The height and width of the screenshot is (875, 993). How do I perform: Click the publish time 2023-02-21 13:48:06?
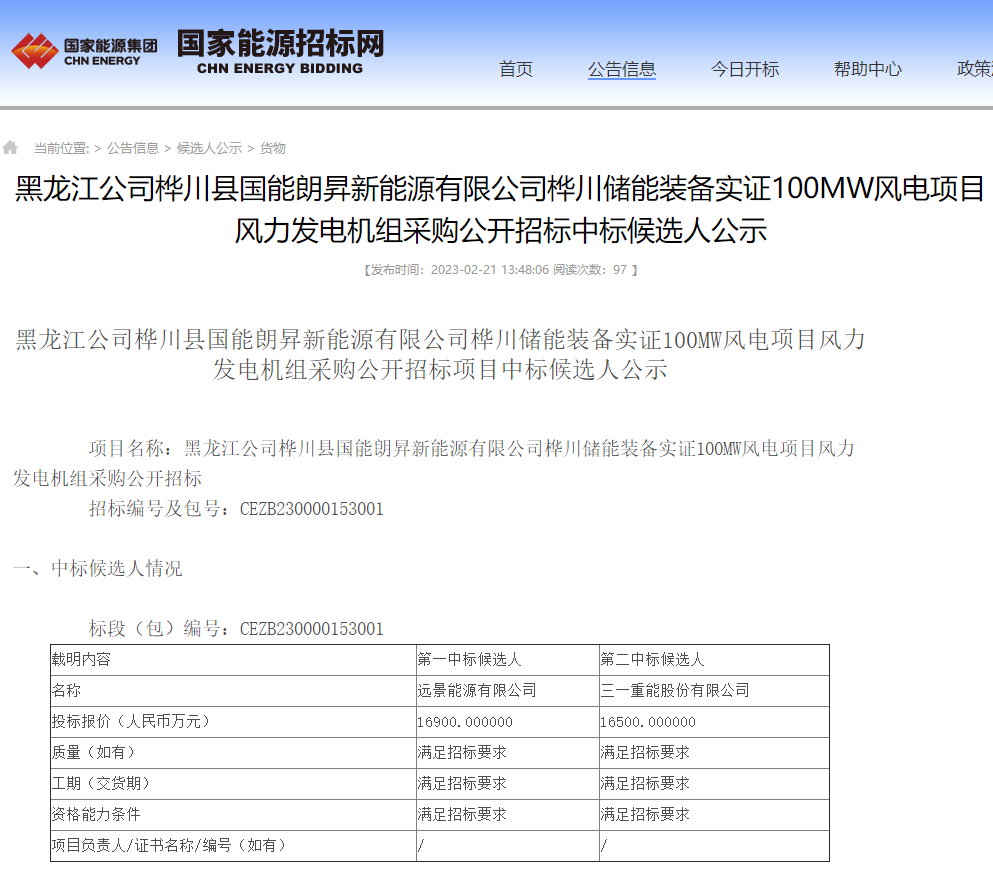[490, 270]
